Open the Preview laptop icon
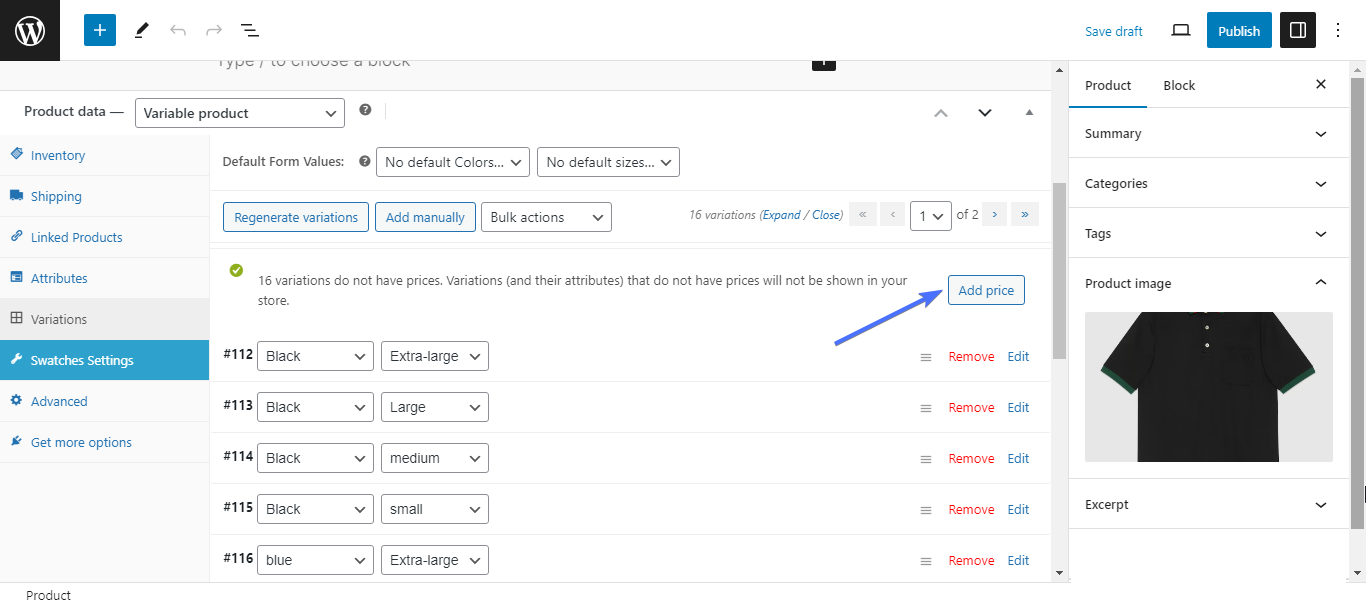The height and width of the screenshot is (607, 1366). click(x=1181, y=31)
